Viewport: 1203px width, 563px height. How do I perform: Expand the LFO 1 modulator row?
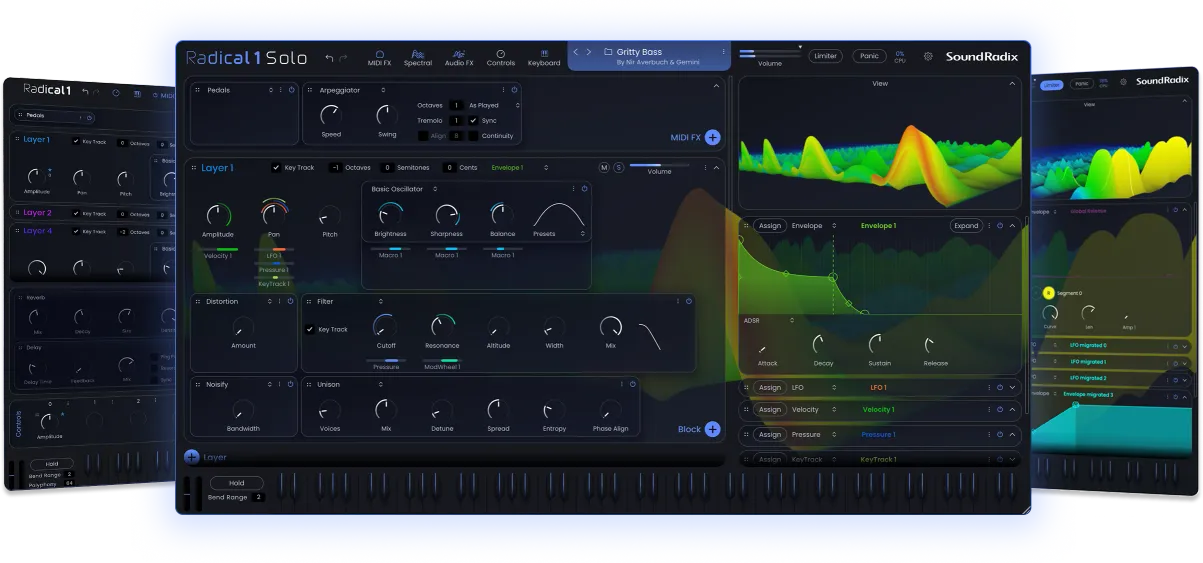click(1012, 387)
